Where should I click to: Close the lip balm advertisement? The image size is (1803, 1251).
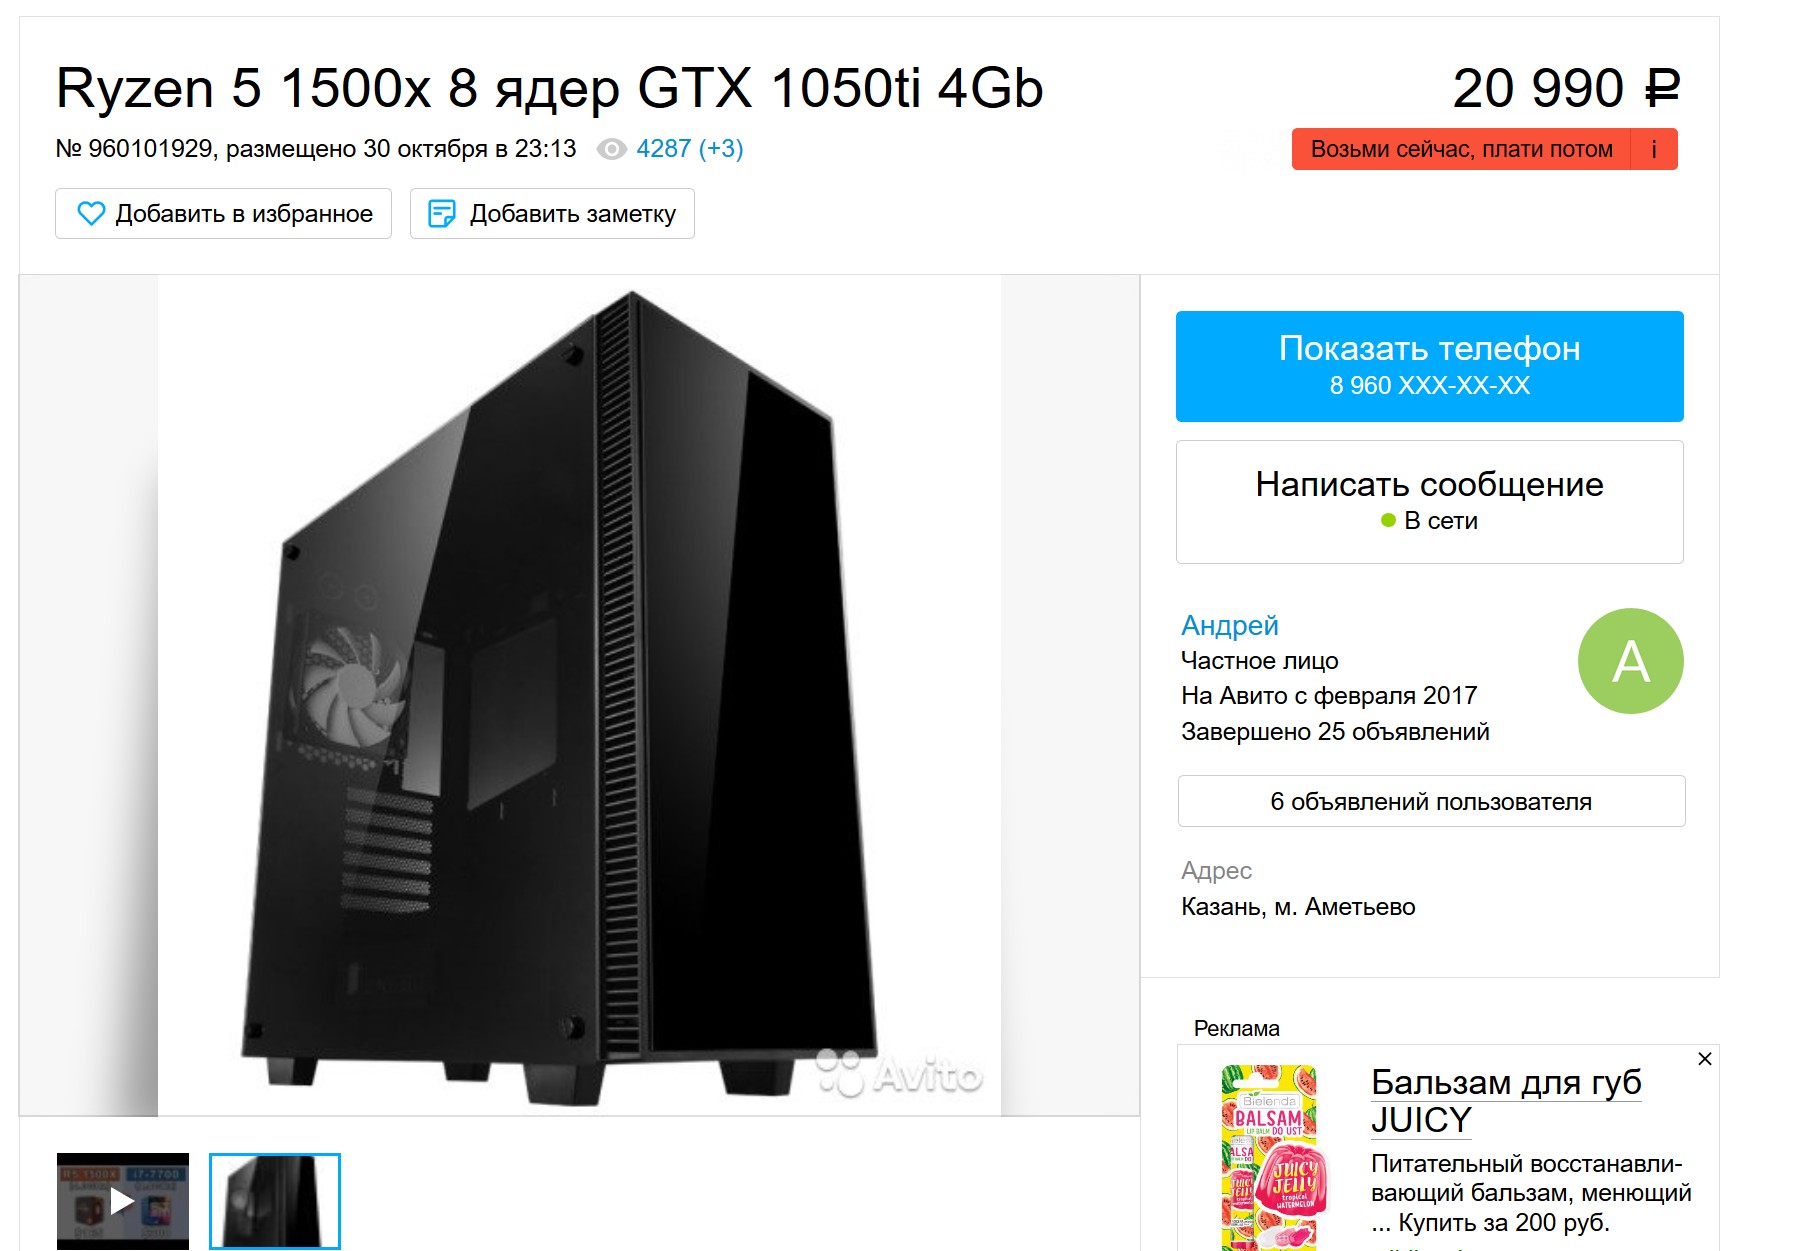click(1705, 1059)
